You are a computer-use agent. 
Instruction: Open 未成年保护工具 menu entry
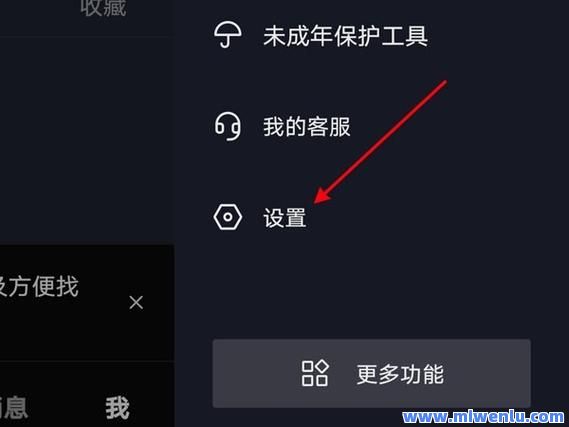coord(372,36)
